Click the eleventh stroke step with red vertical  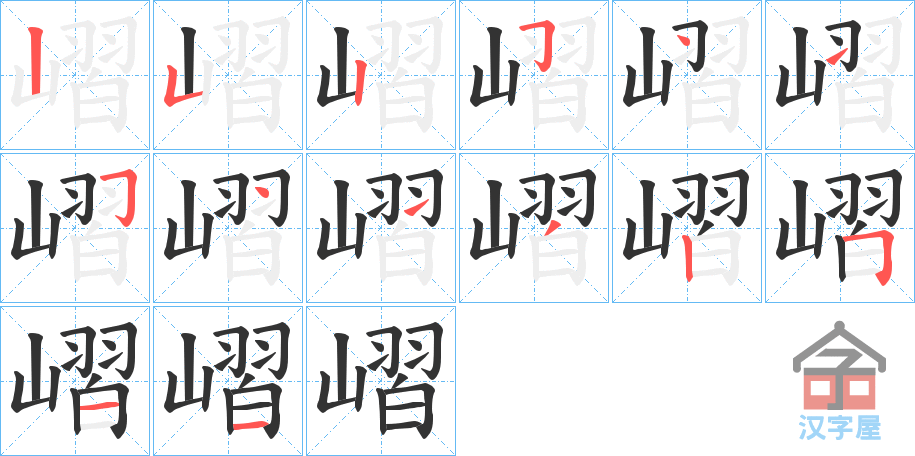click(x=687, y=228)
